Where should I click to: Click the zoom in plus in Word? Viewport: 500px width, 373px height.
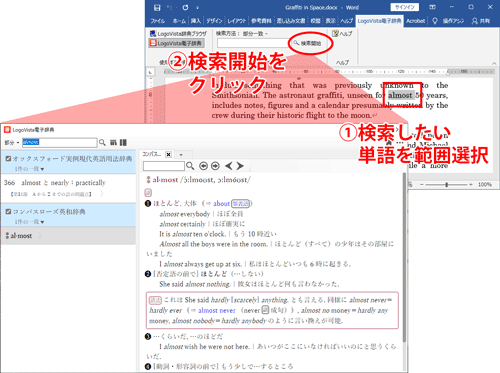(x=471, y=184)
